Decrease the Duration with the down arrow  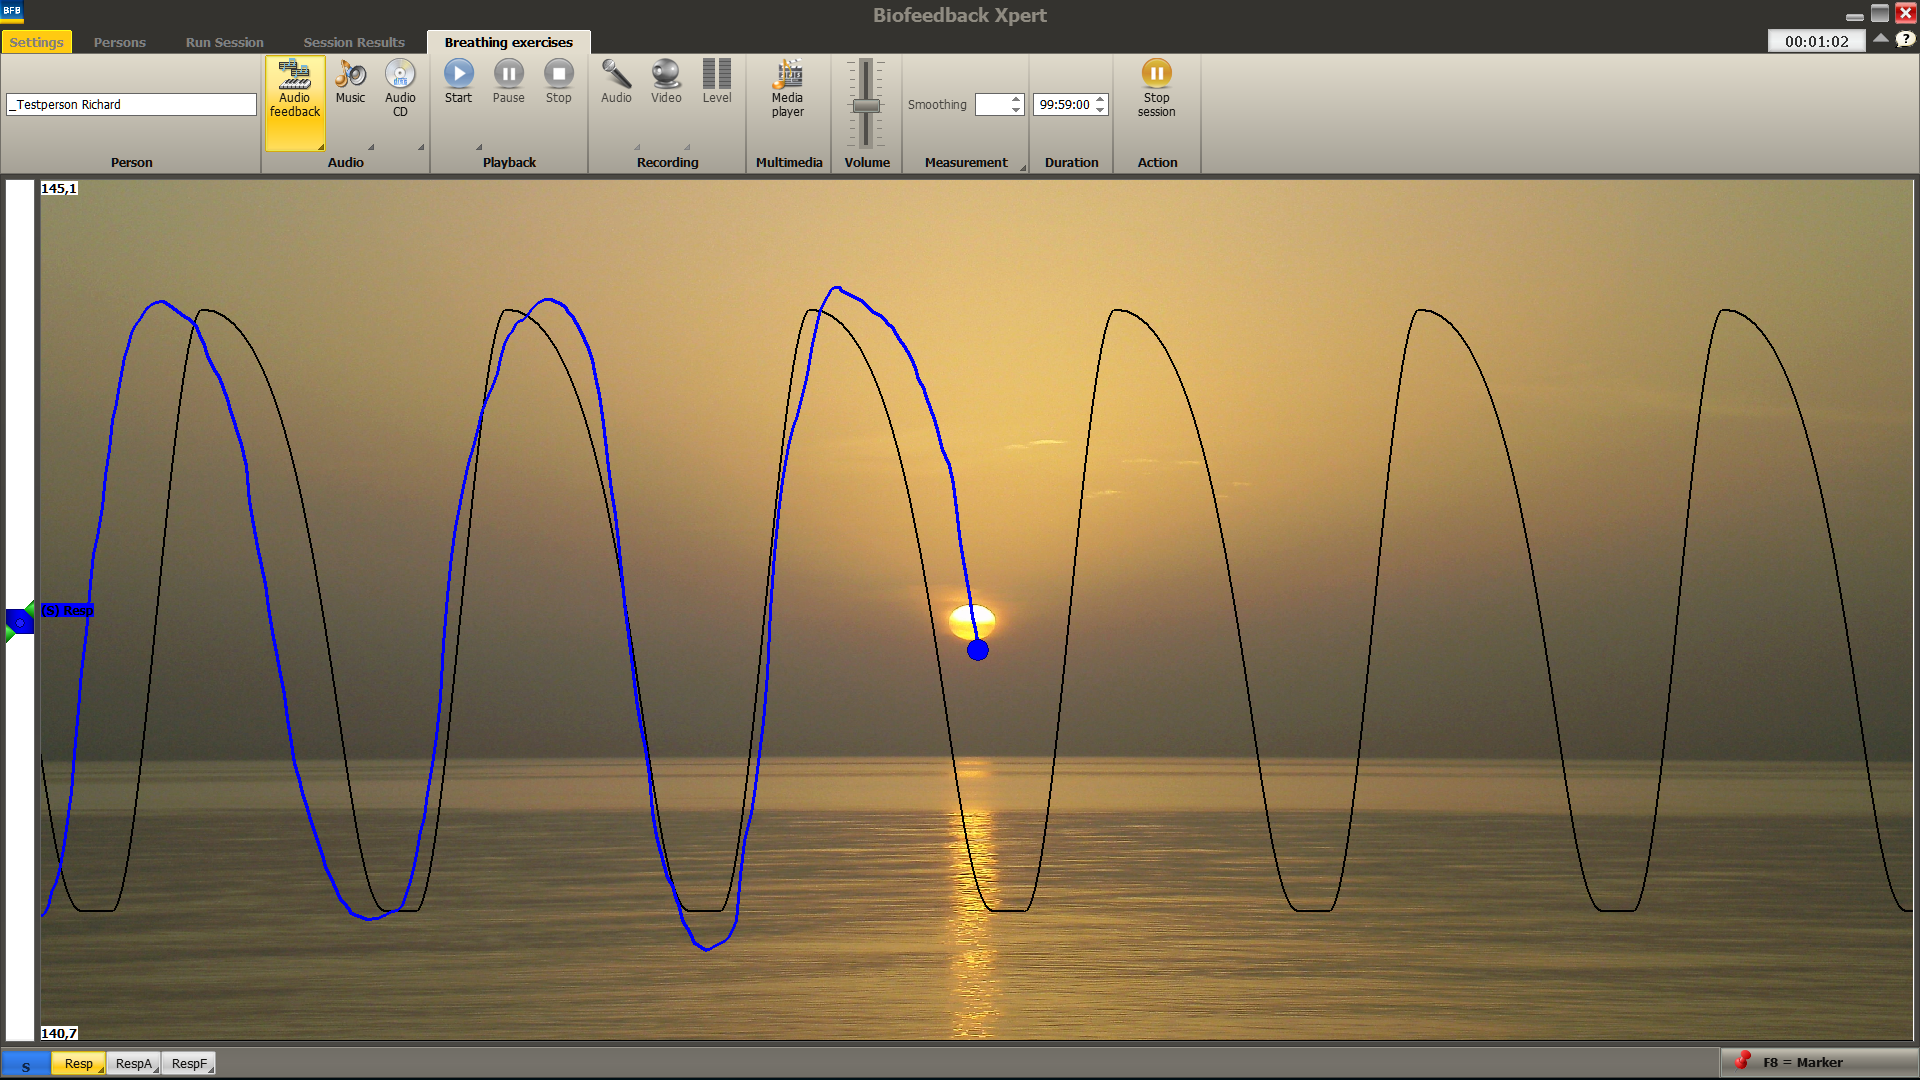tap(1100, 110)
